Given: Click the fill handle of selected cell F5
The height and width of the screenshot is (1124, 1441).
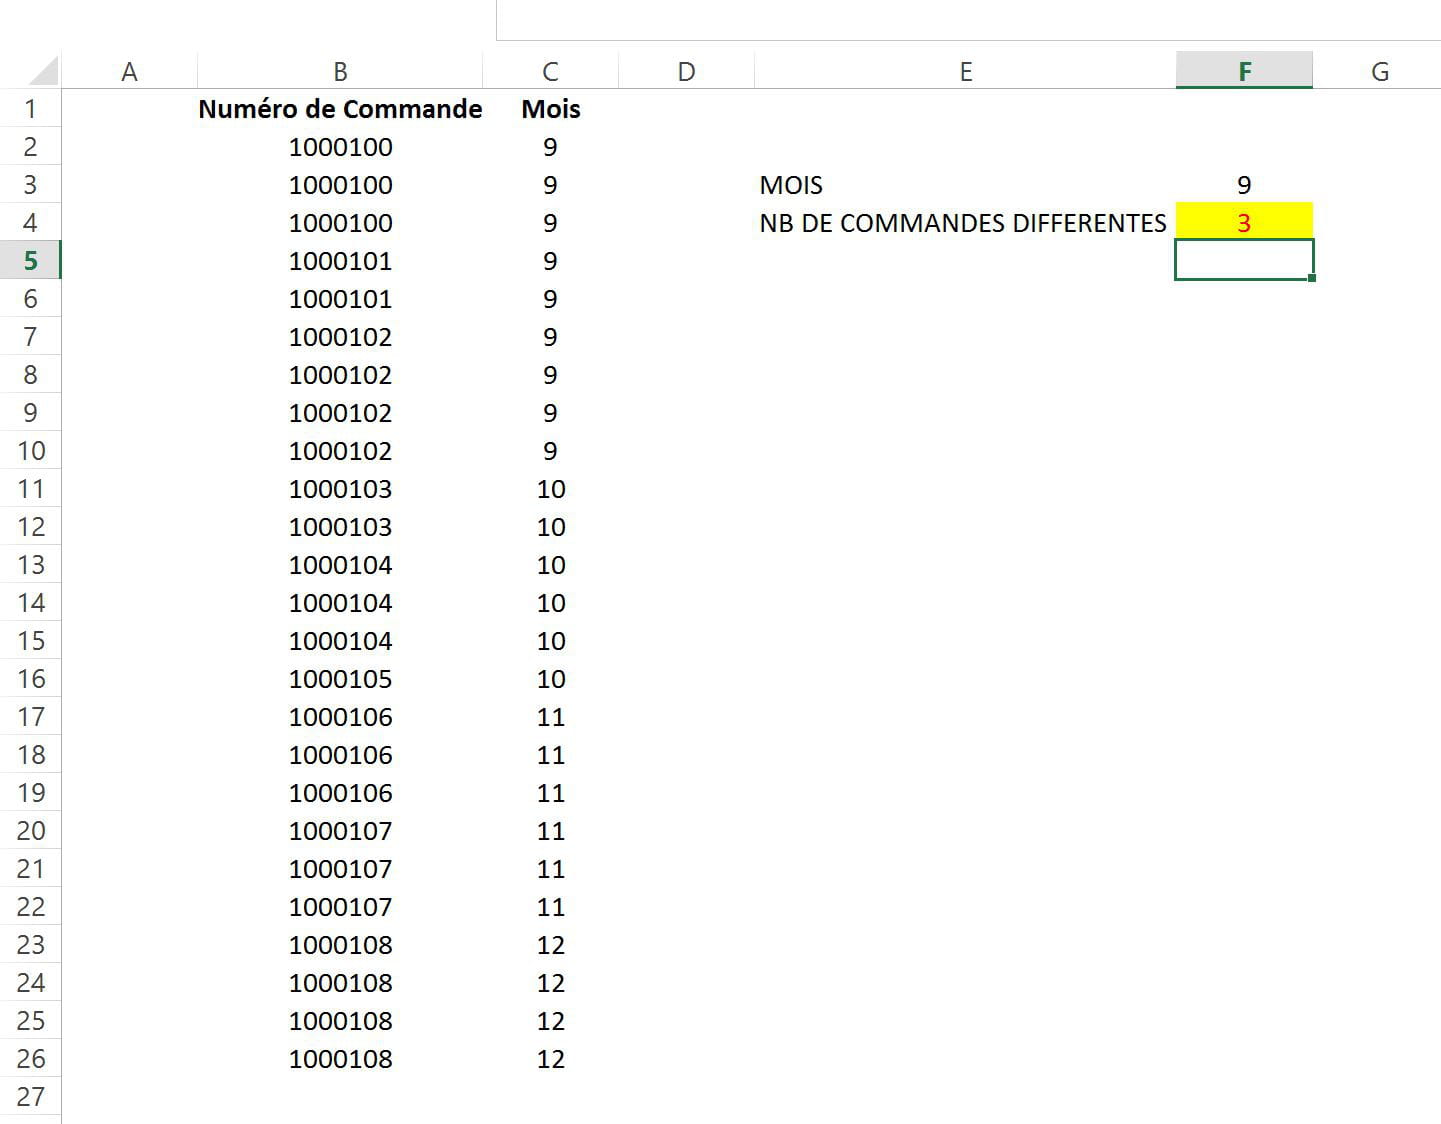Looking at the screenshot, I should (1311, 278).
